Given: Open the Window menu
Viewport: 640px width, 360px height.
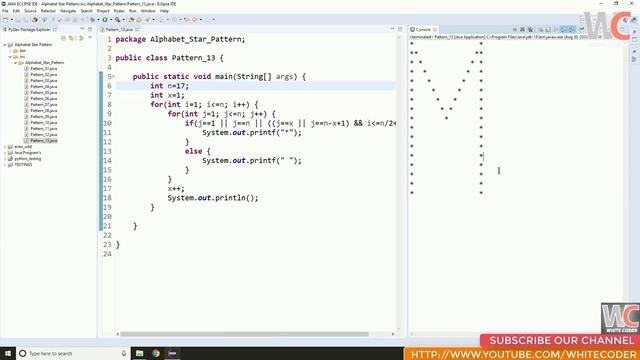Looking at the screenshot, I should (x=148, y=11).
